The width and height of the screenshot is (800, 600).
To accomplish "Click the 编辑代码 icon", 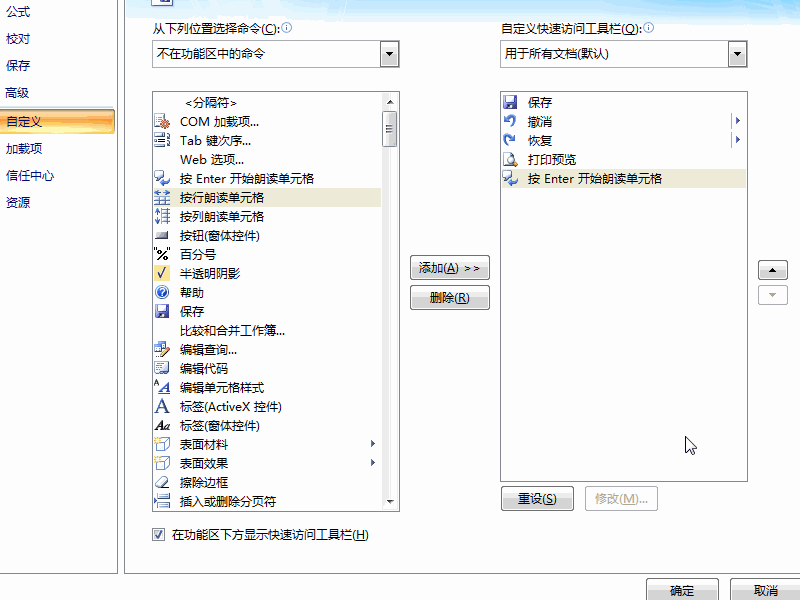I will pos(162,368).
